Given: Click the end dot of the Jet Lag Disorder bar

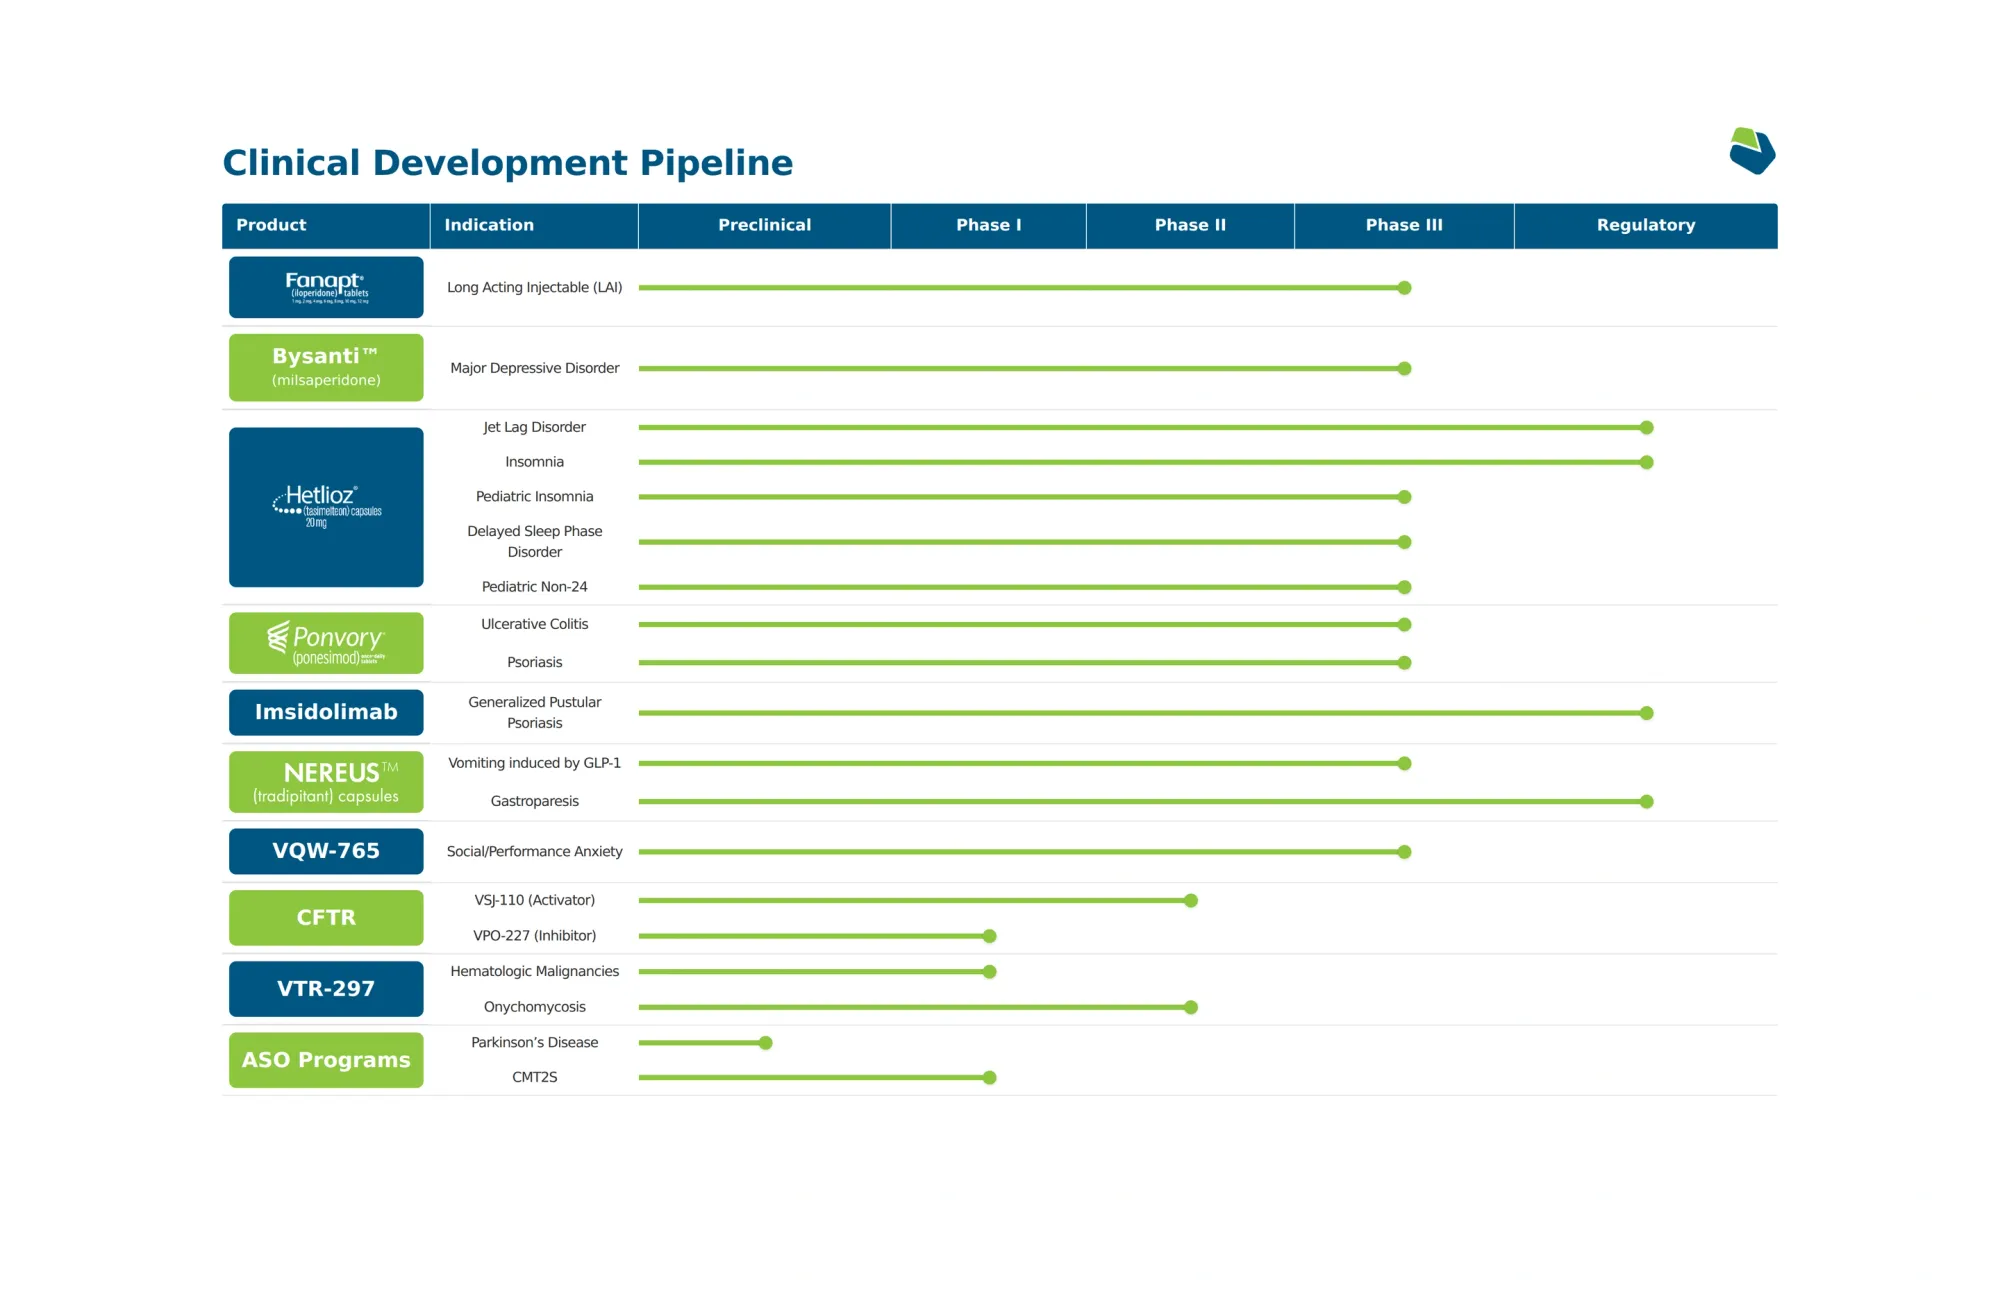Looking at the screenshot, I should click(x=1646, y=428).
